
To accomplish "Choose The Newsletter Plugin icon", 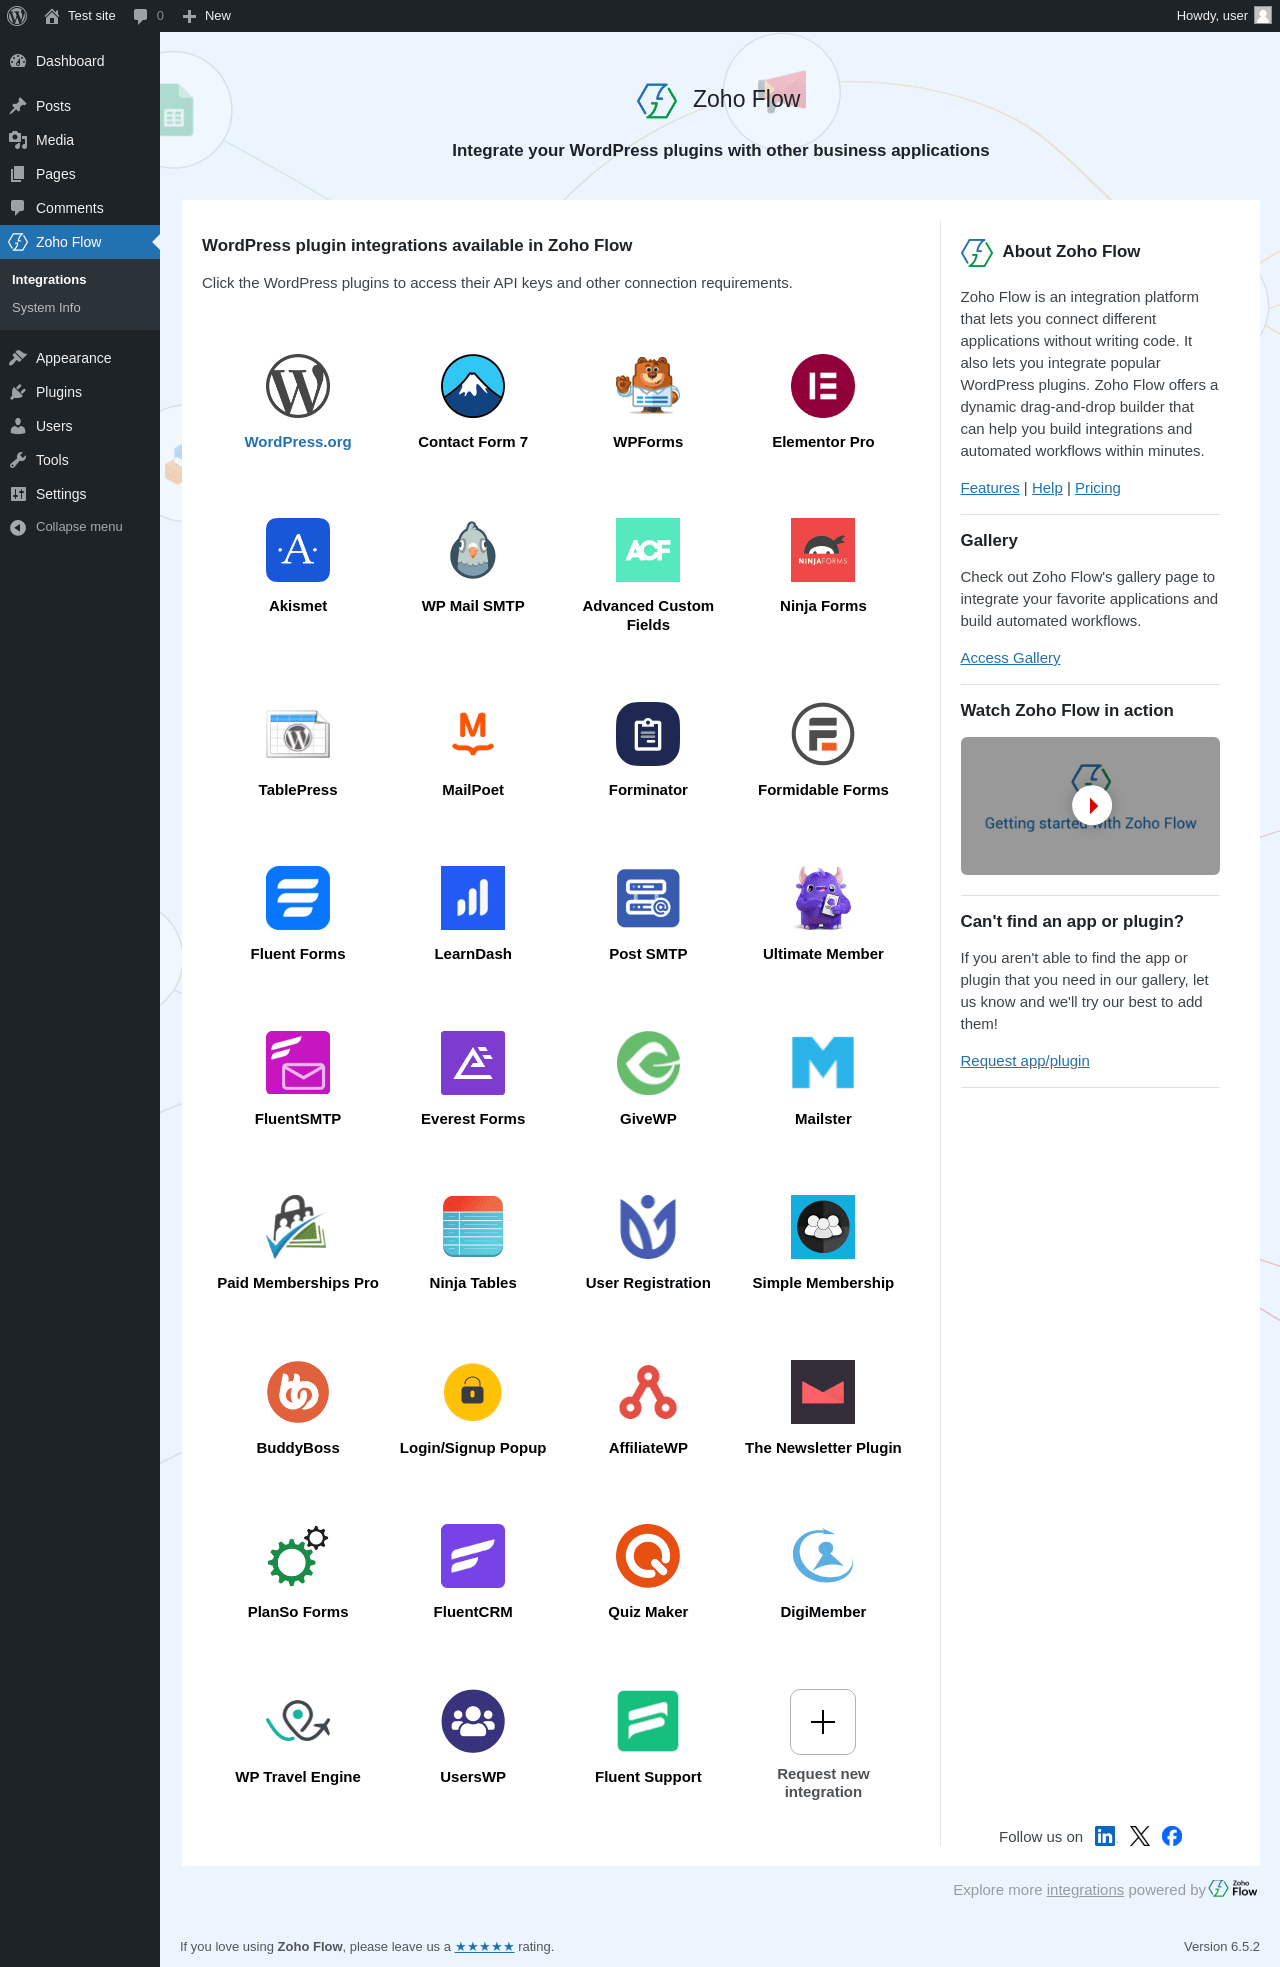I will click(823, 1392).
